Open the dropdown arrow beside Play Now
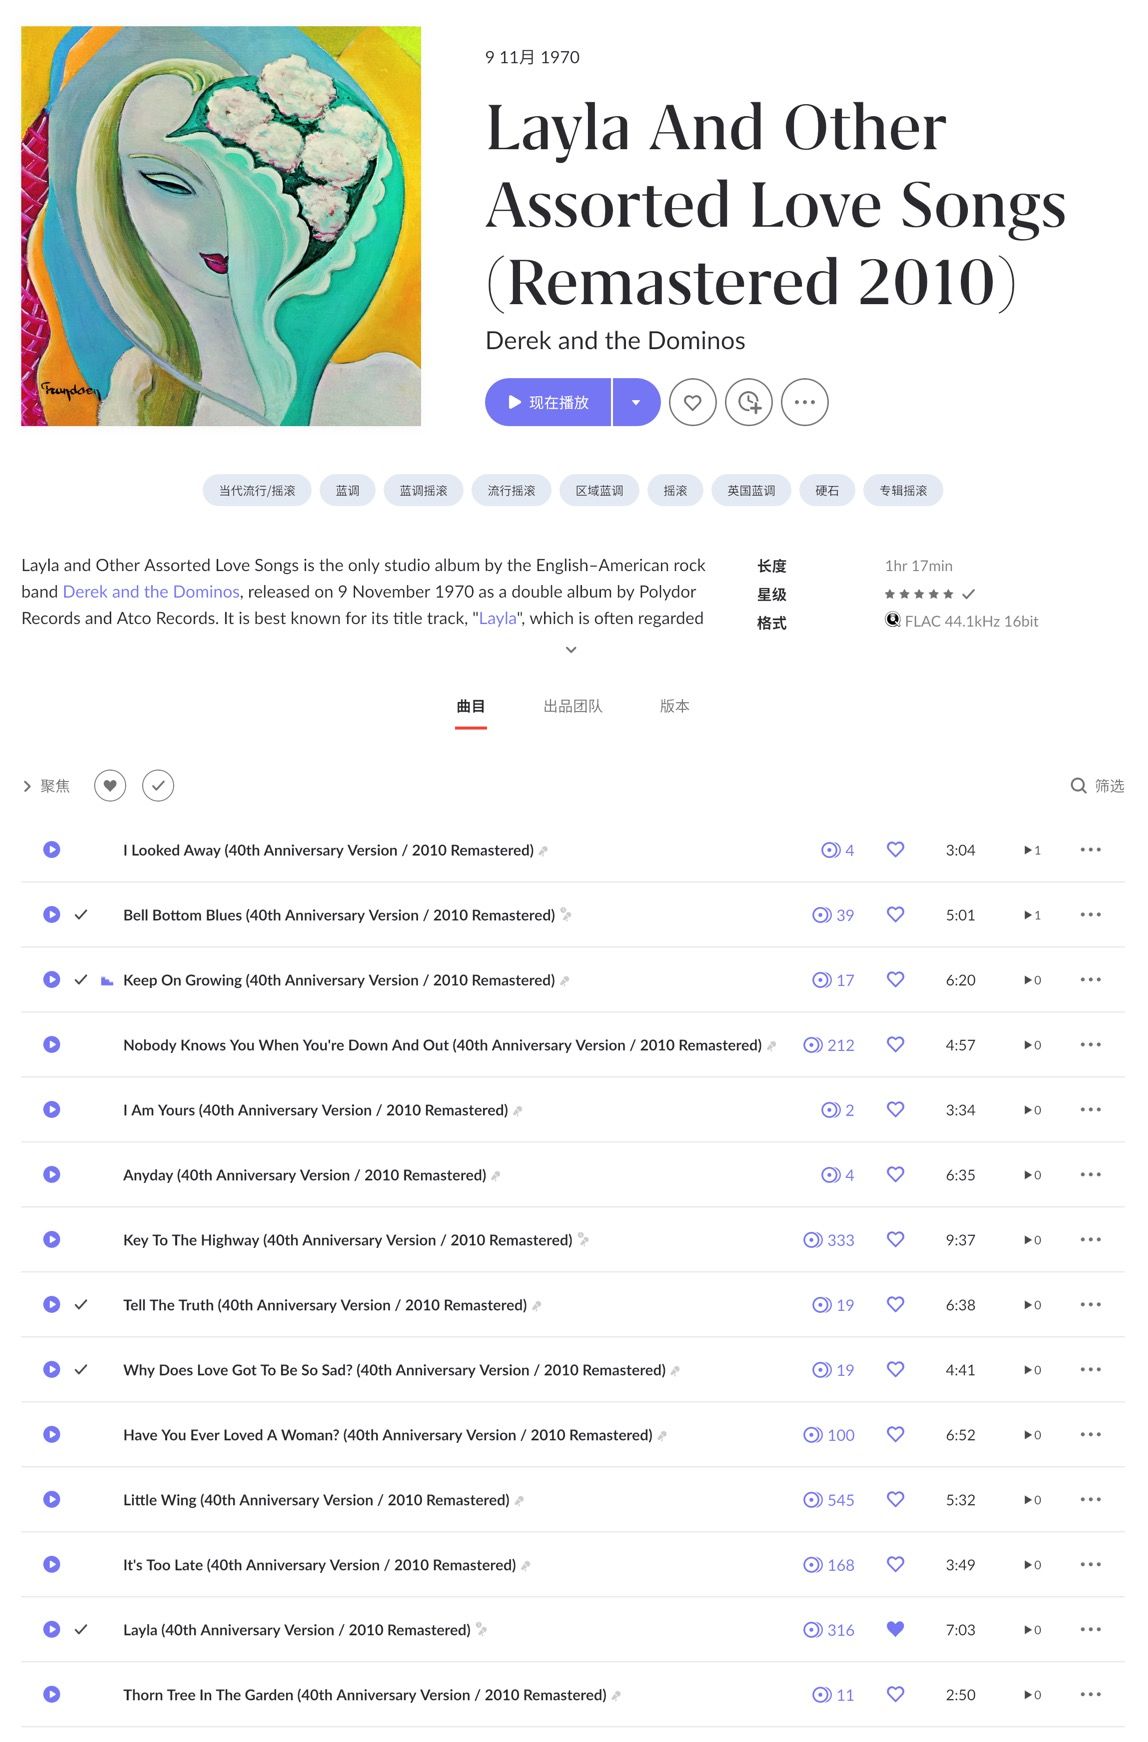Viewport: 1148px width, 1742px height. (636, 403)
